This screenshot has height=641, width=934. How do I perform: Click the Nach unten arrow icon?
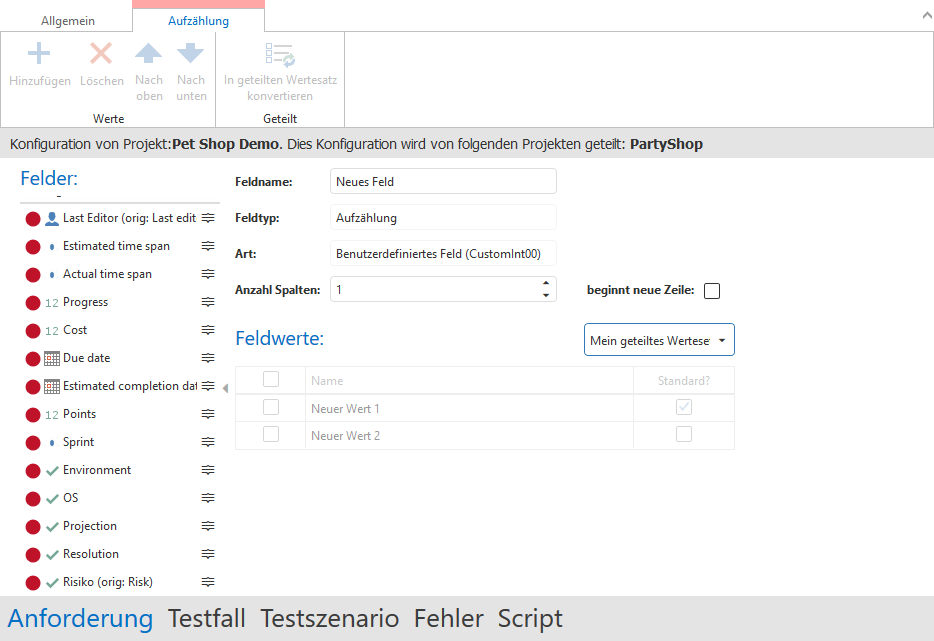pos(191,54)
